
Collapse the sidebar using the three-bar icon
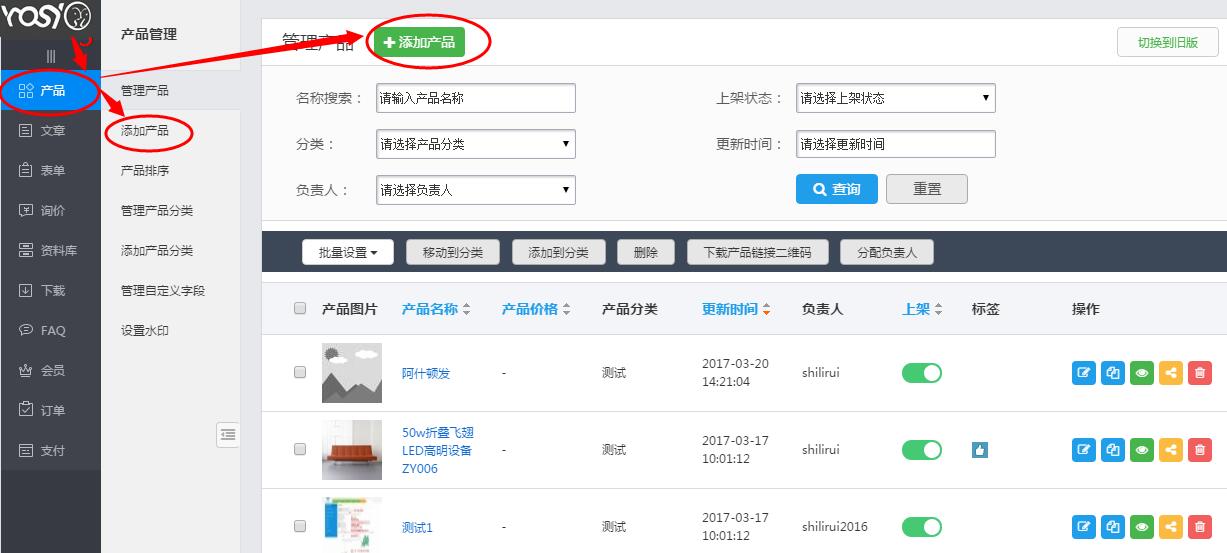pos(51,56)
